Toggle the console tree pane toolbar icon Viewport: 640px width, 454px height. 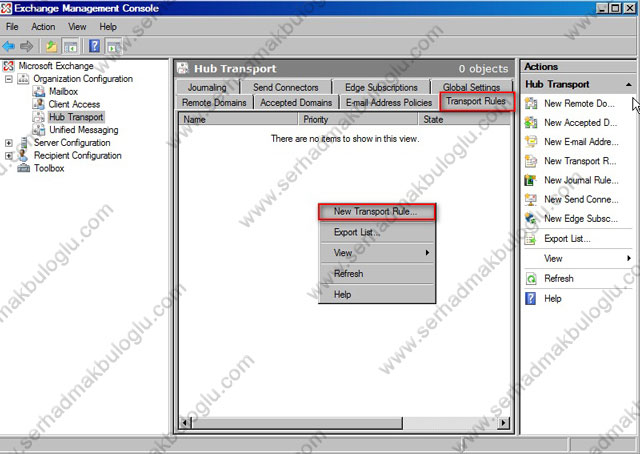70,46
